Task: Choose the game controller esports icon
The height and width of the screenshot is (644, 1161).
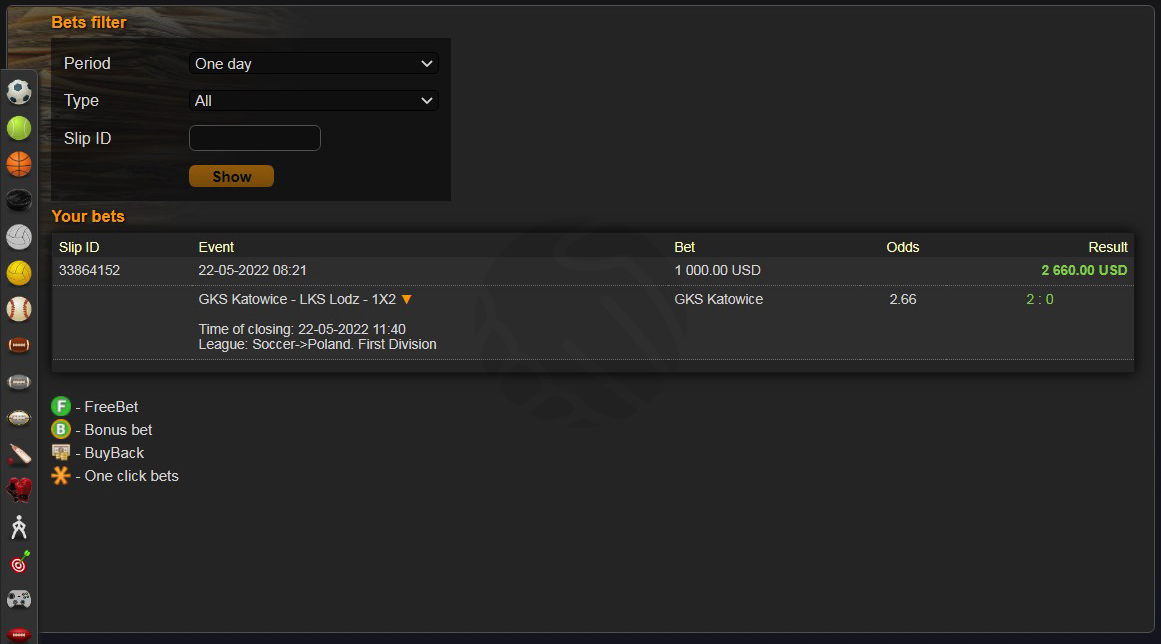Action: pyautogui.click(x=19, y=599)
